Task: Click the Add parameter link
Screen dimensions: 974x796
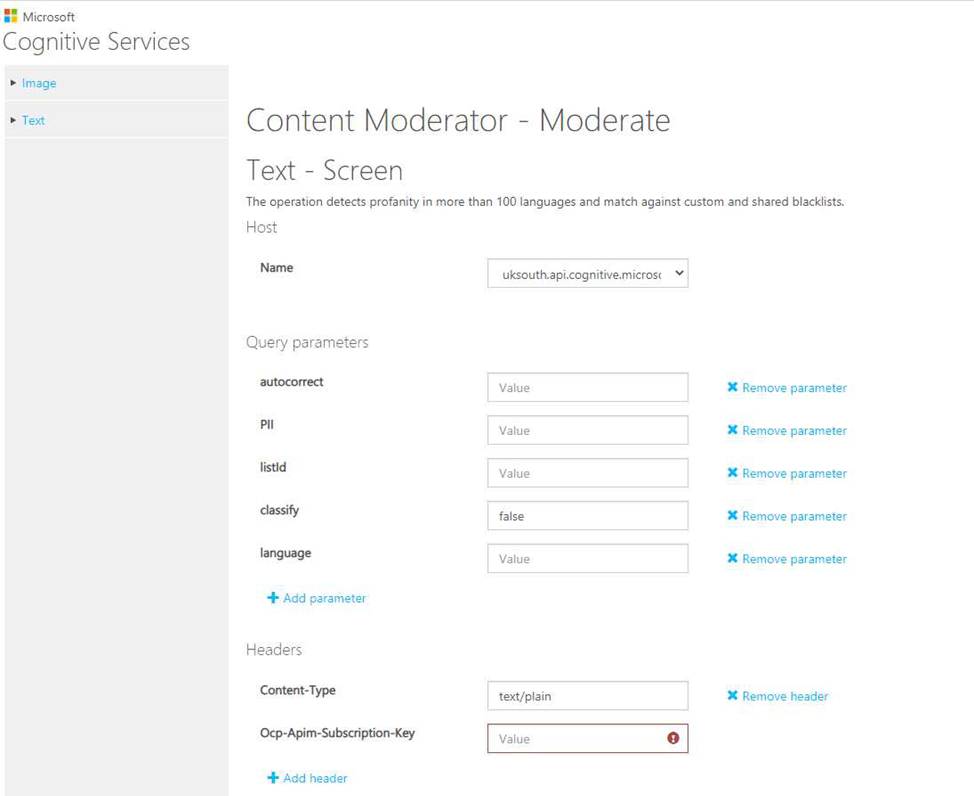Action: 324,598
